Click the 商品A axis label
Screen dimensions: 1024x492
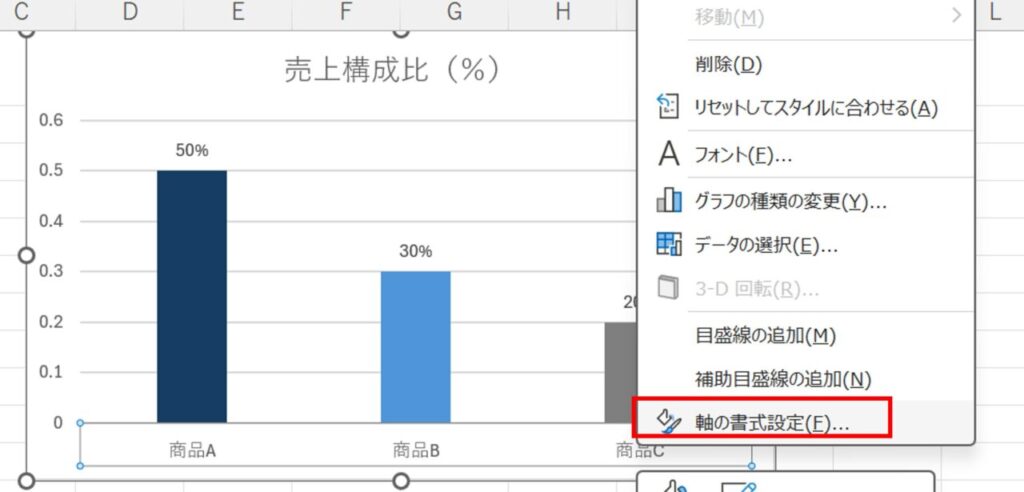(x=192, y=450)
